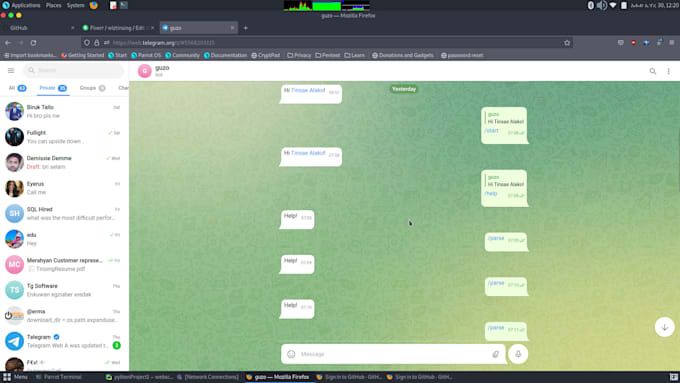Open the System menu in the top panel
The height and width of the screenshot is (383, 680).
(75, 5)
